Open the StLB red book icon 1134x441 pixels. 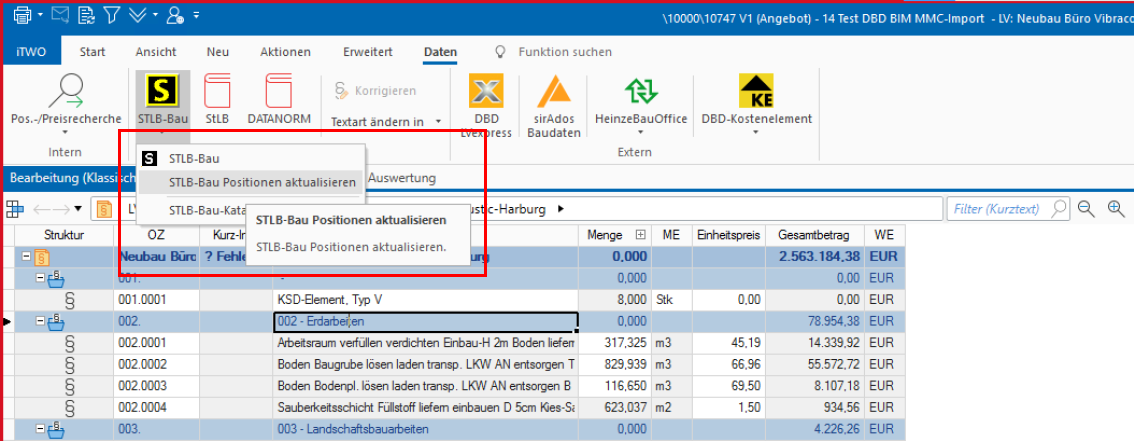click(217, 93)
